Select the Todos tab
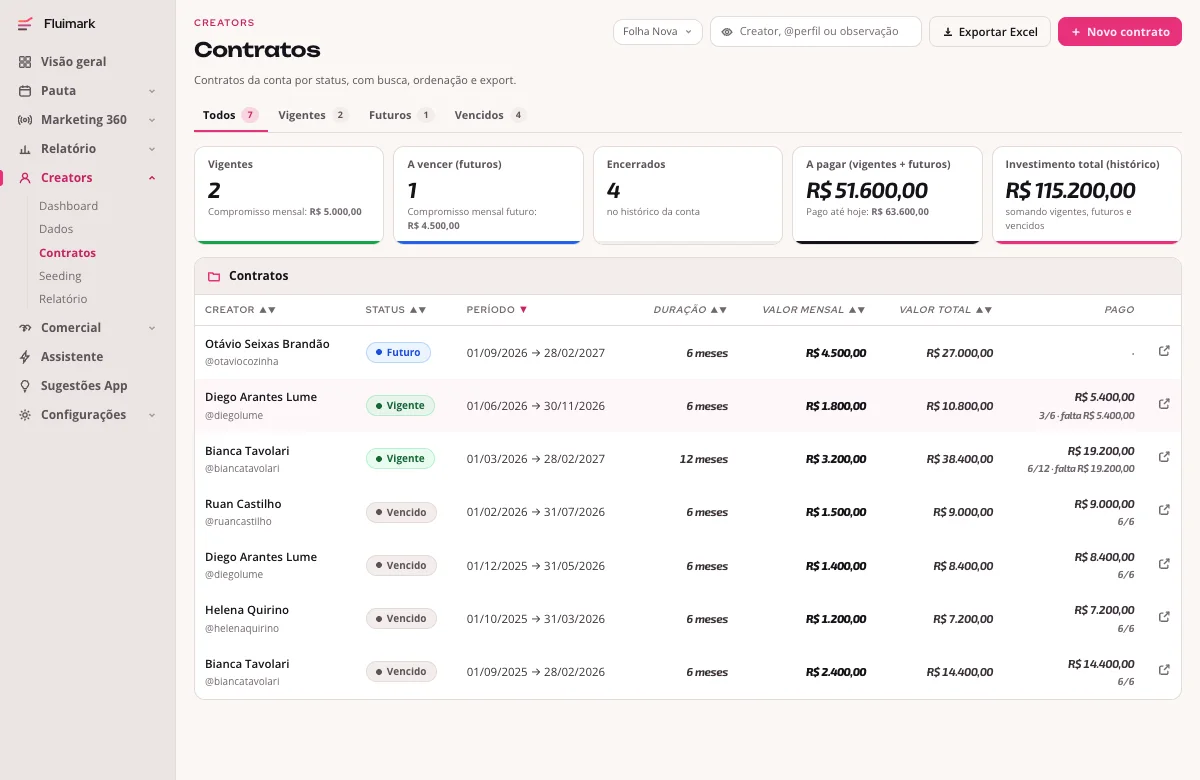Image resolution: width=1200 pixels, height=780 pixels. 230,115
